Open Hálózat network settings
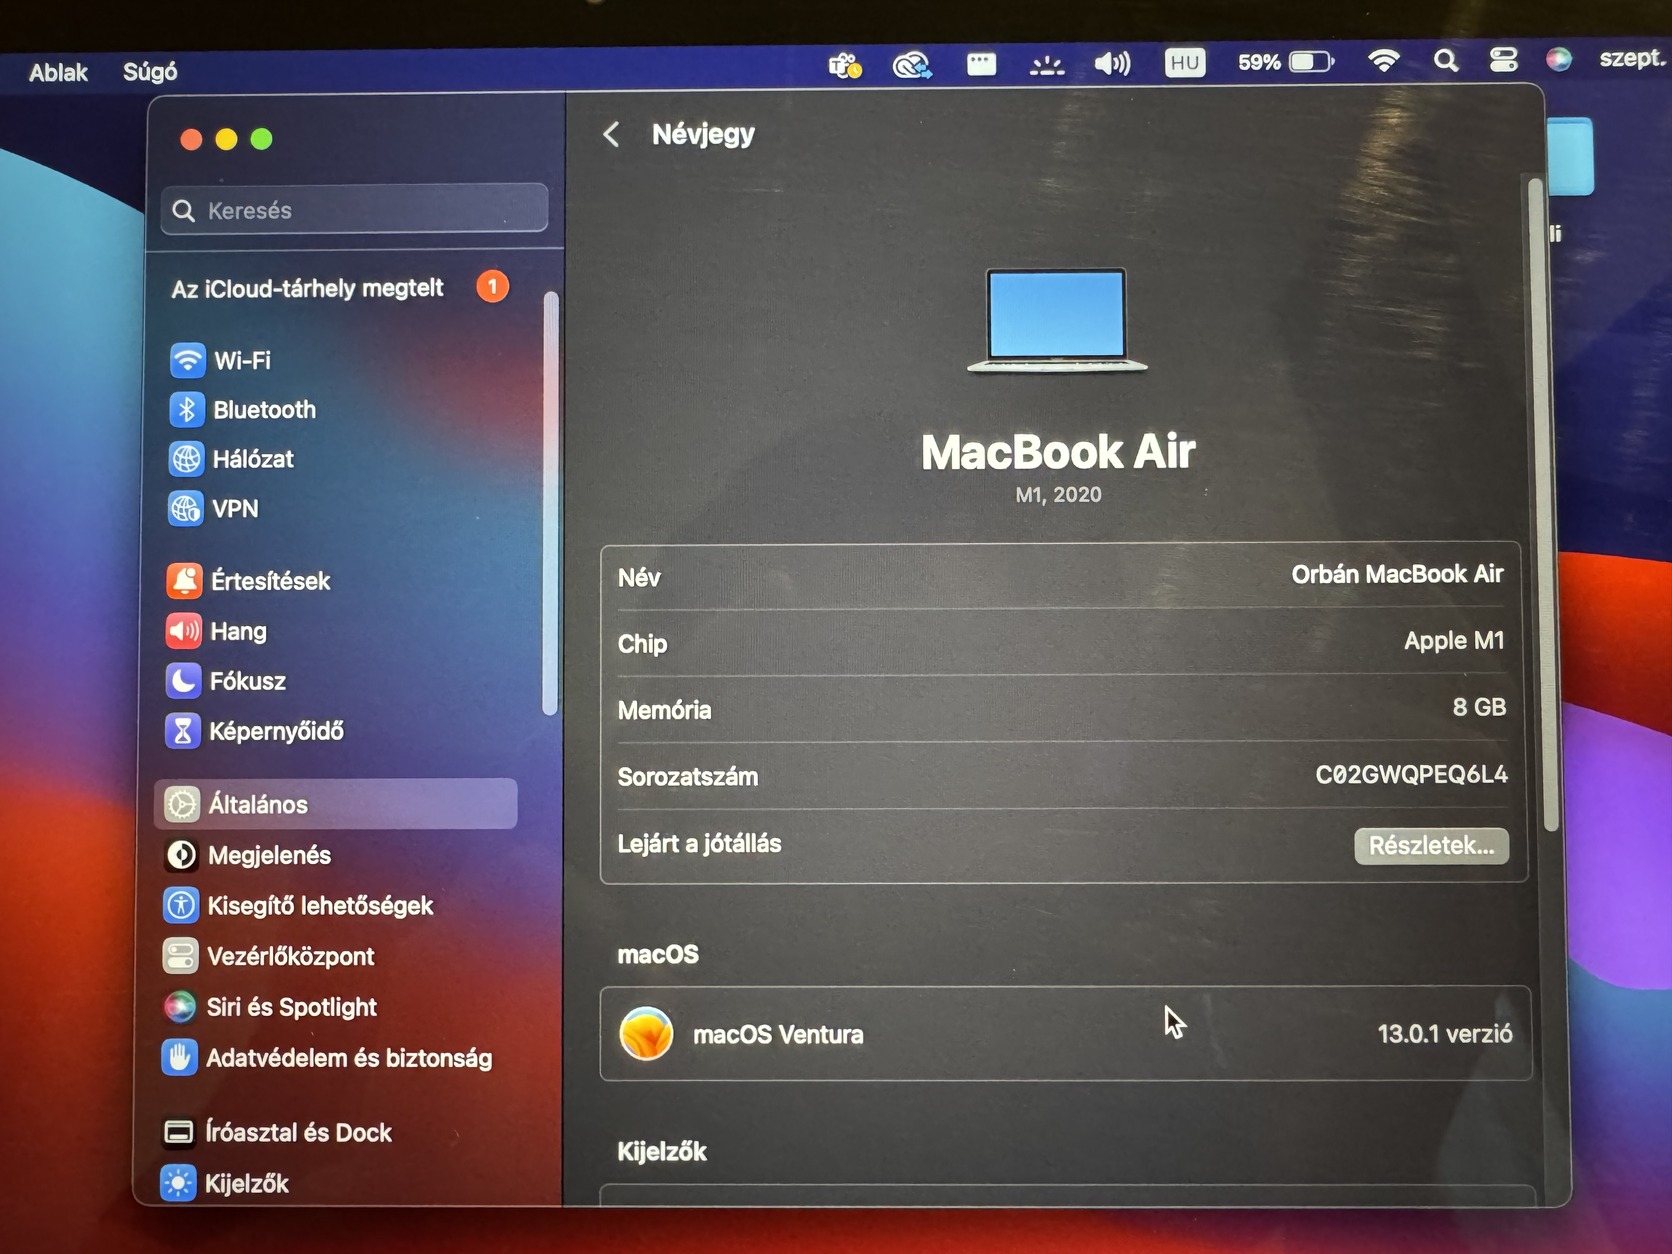The image size is (1672, 1254). 232,459
